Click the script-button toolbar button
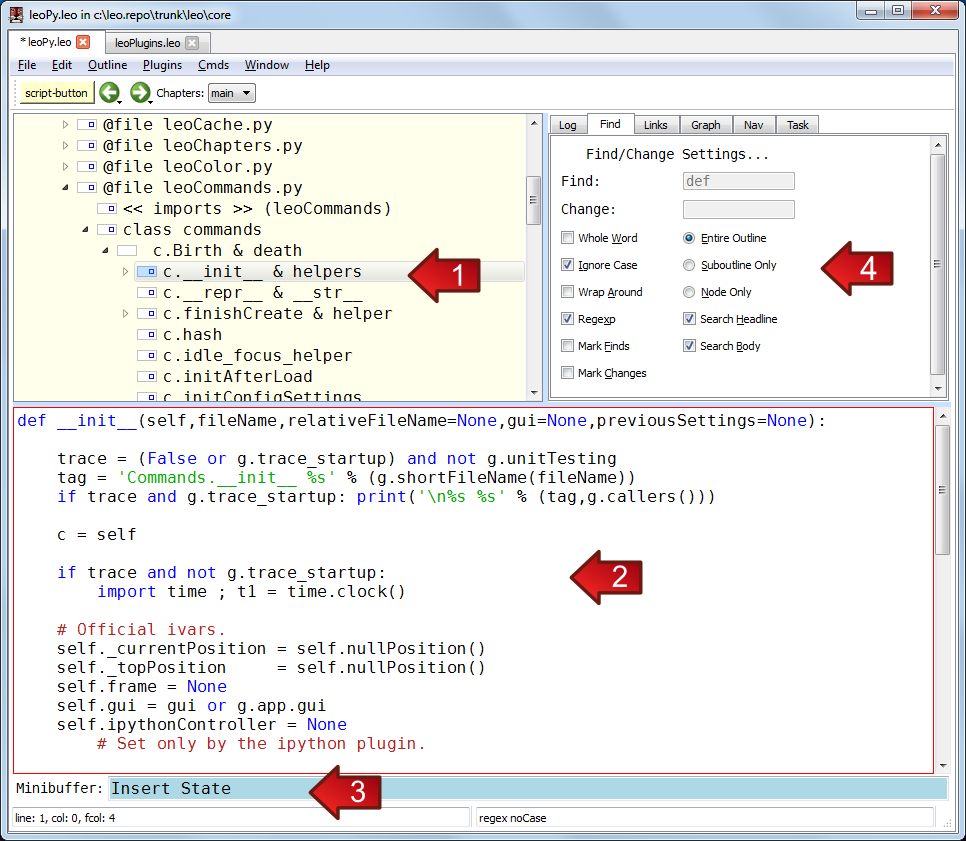Screen dimensions: 966x841 tap(56, 93)
